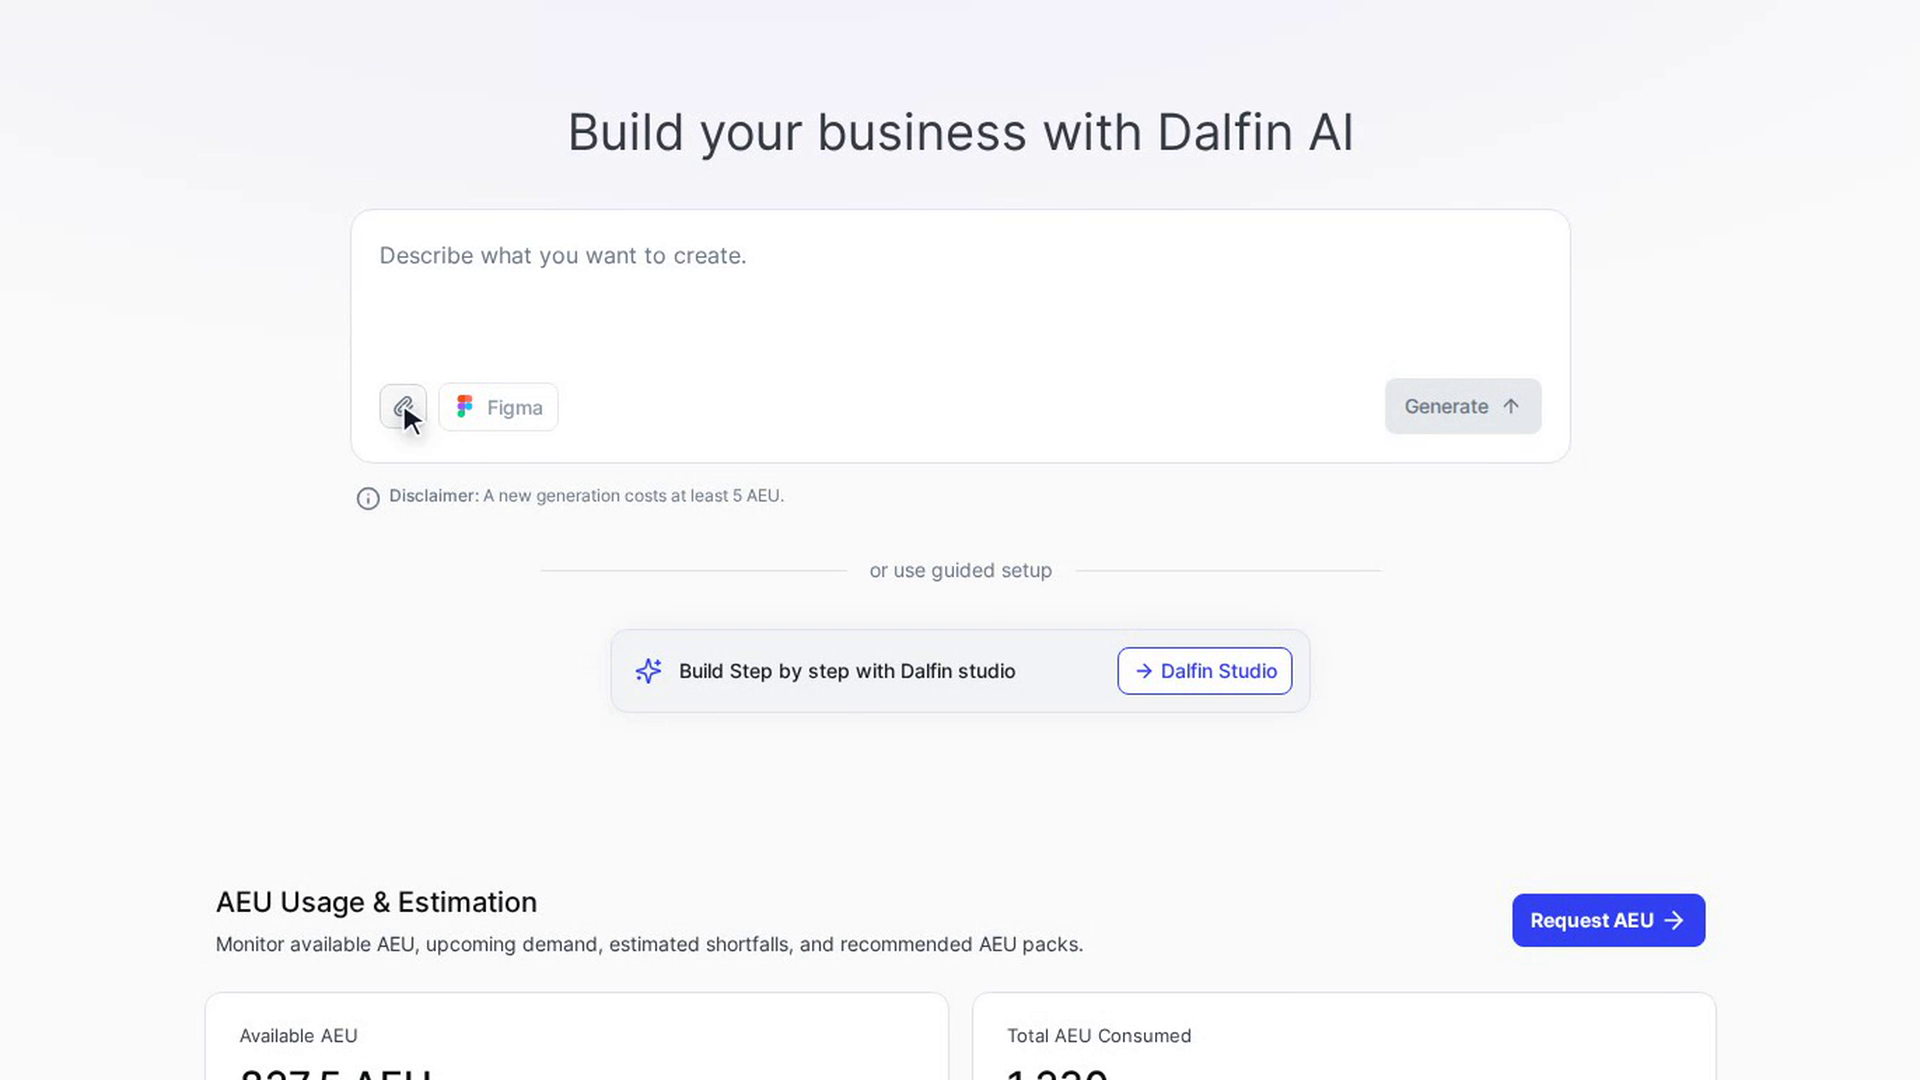Click the up arrow inside Generate

click(1511, 406)
